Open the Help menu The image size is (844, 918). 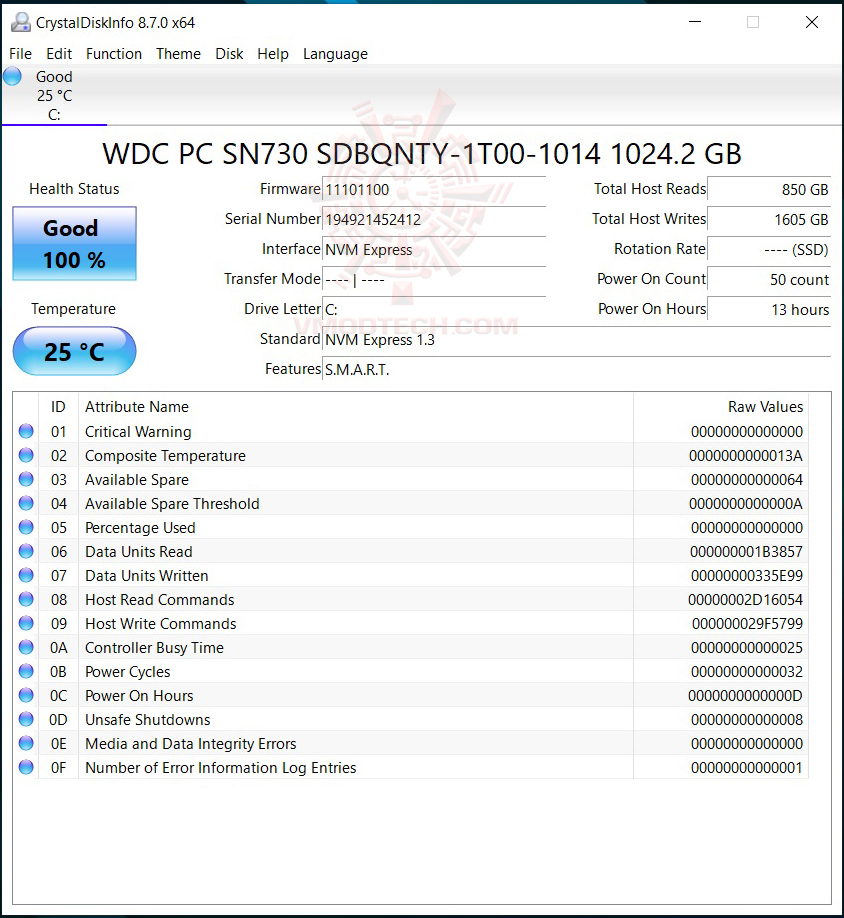click(272, 54)
